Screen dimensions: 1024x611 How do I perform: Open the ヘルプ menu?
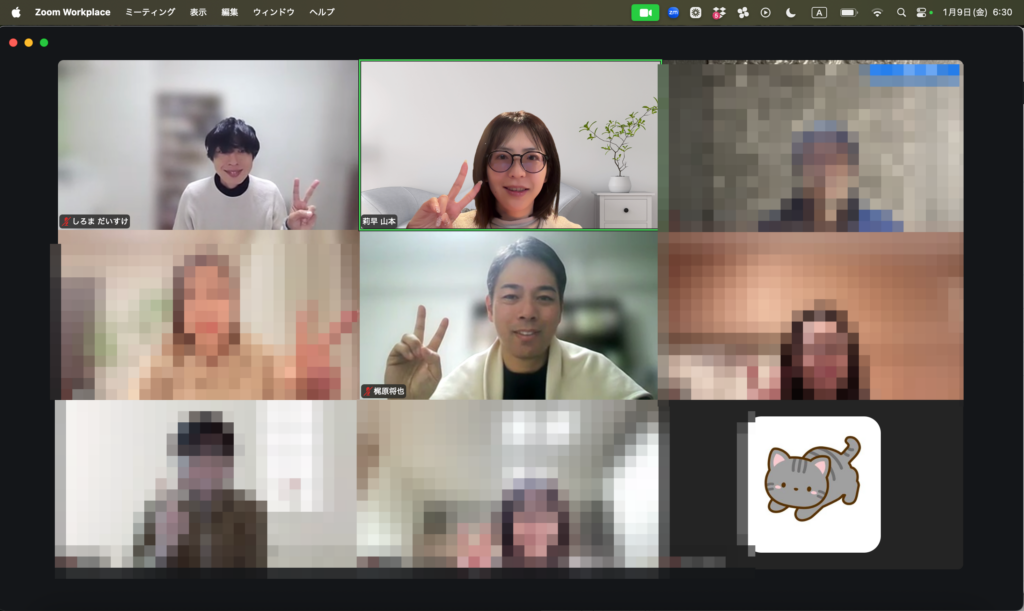(x=322, y=12)
